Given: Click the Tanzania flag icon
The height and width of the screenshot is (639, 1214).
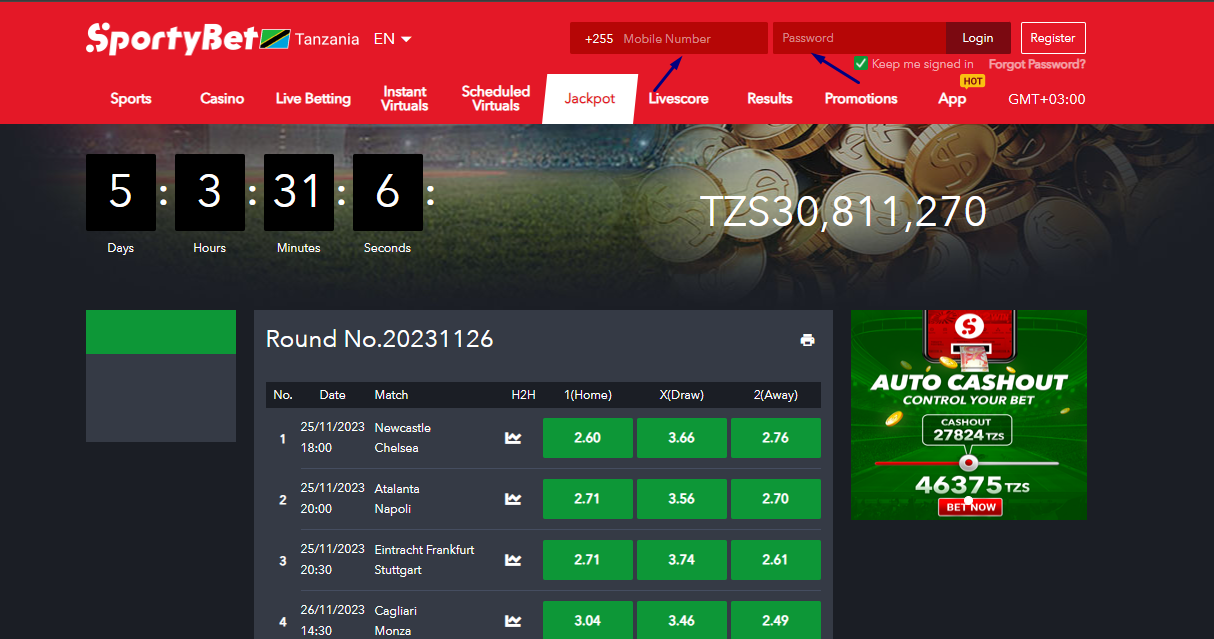Looking at the screenshot, I should tap(275, 39).
